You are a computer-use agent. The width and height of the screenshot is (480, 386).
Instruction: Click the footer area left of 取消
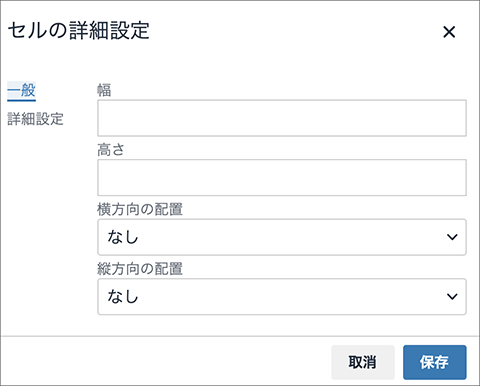166,362
